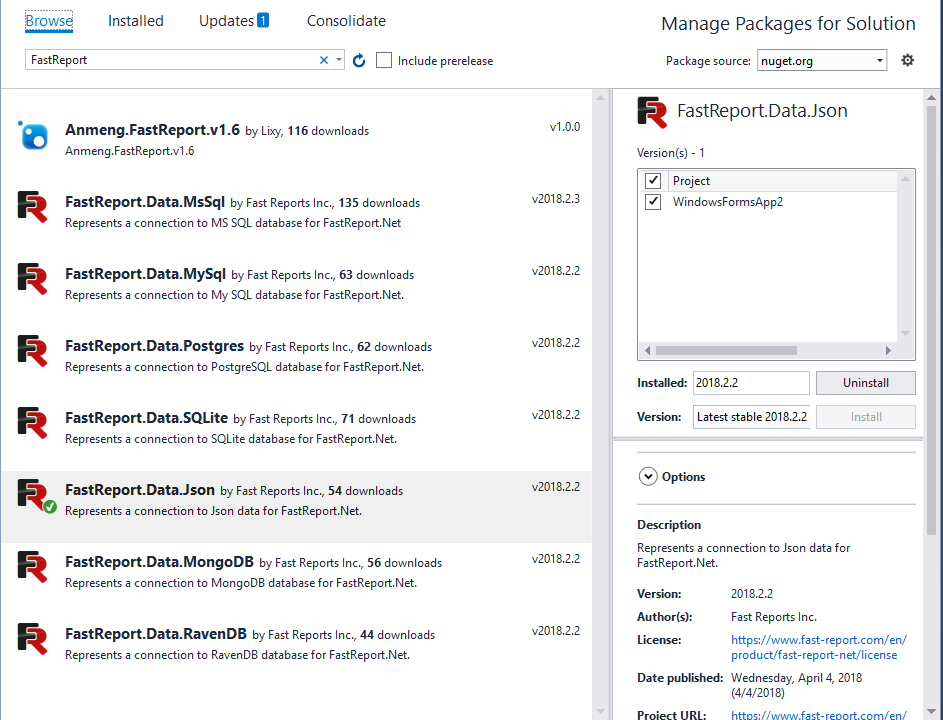
Task: Click the details pane scroll up arrow
Action: click(x=931, y=97)
